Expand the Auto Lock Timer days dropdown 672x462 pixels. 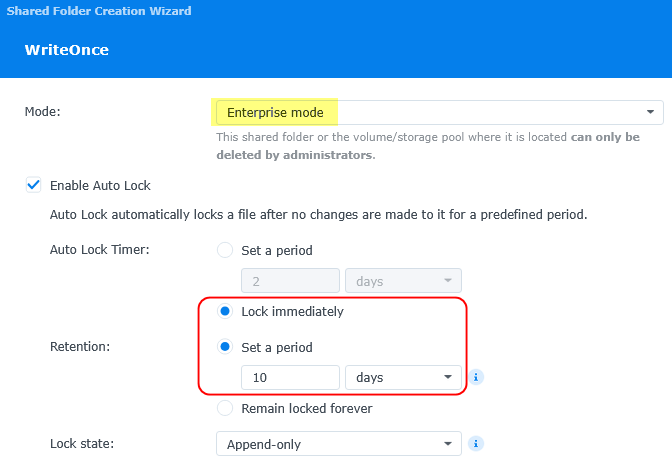point(403,281)
